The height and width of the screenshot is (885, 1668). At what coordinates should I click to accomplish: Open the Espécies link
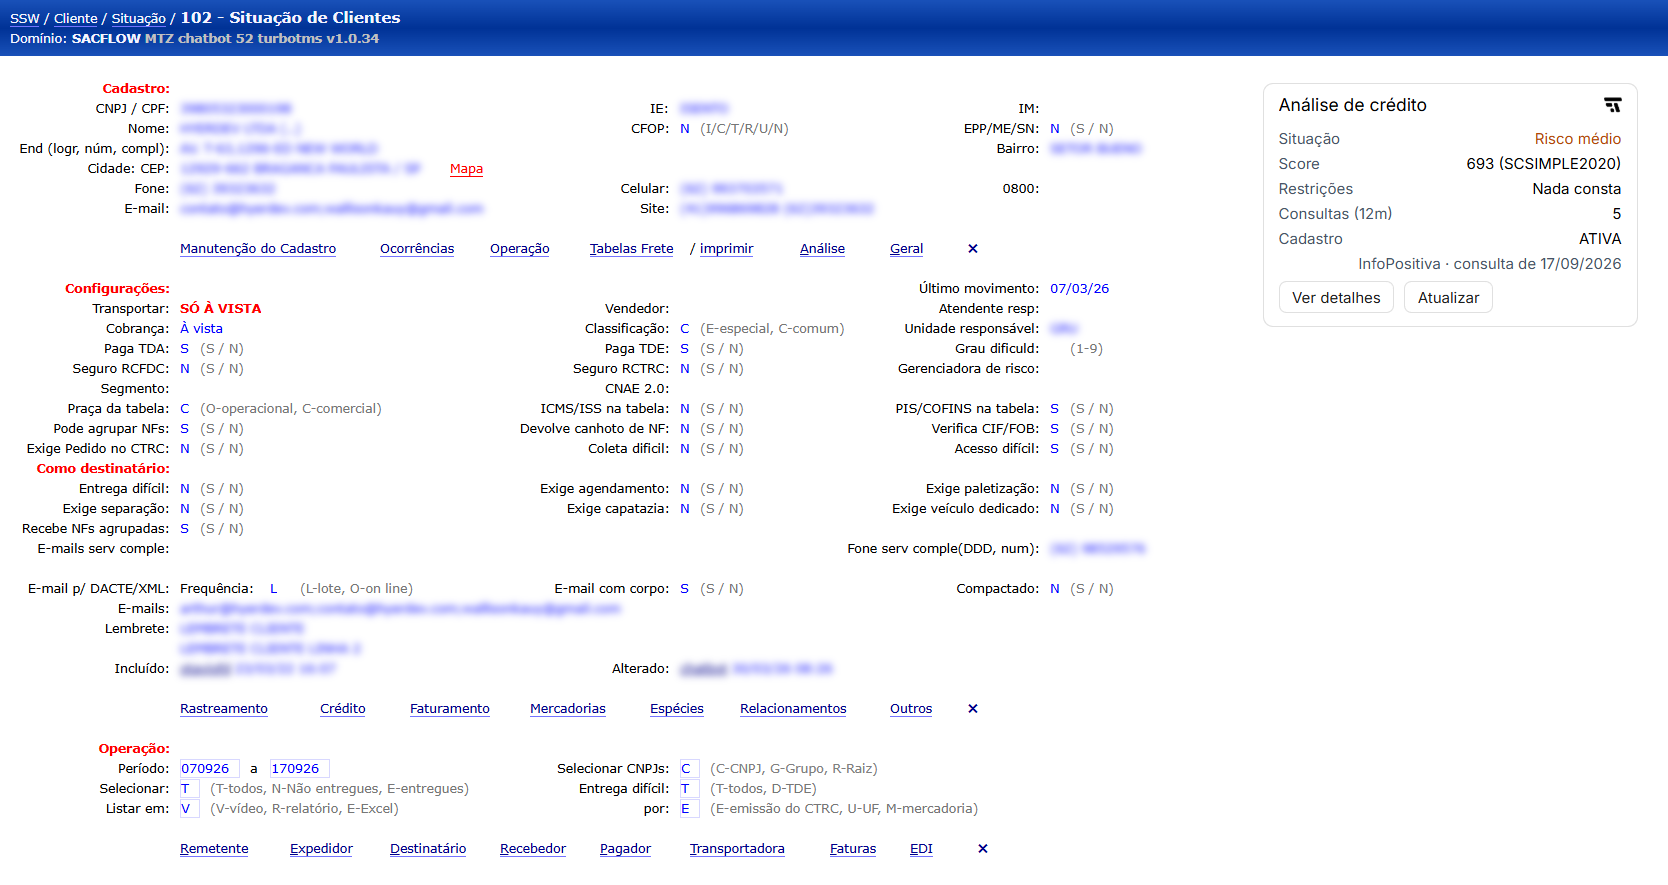coord(677,709)
